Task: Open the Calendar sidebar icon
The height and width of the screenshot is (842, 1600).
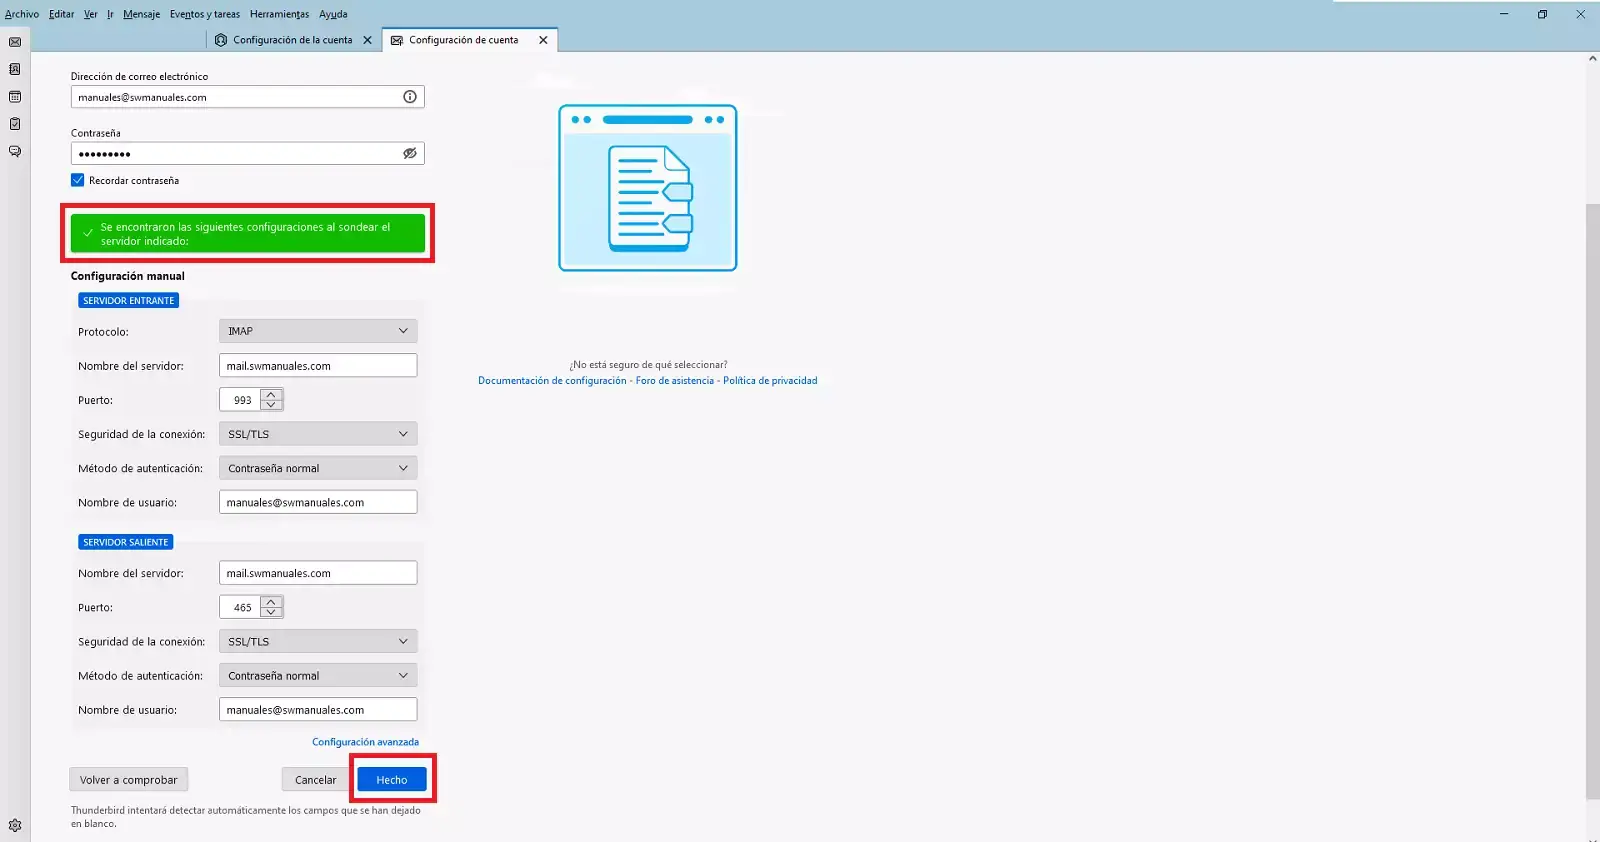Action: [x=15, y=97]
